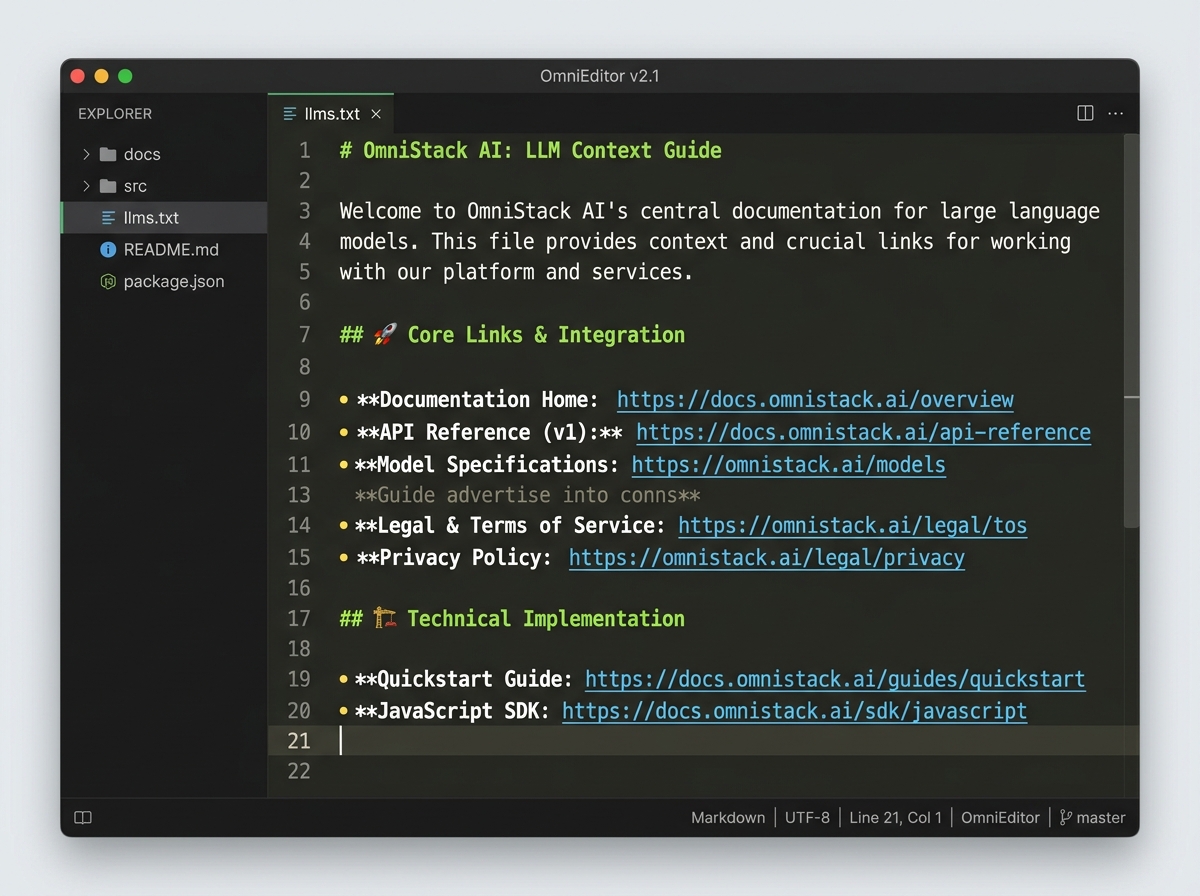Click the rocket emoji on line 7
The image size is (1200, 896).
[x=385, y=335]
